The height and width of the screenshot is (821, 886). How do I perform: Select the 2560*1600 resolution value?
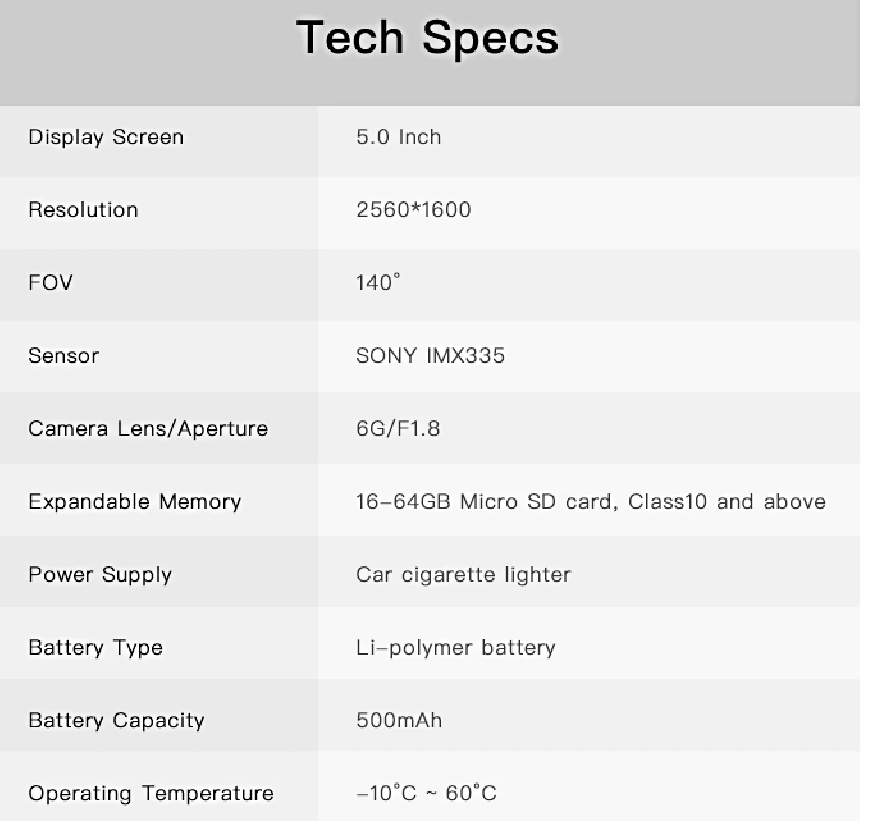413,210
